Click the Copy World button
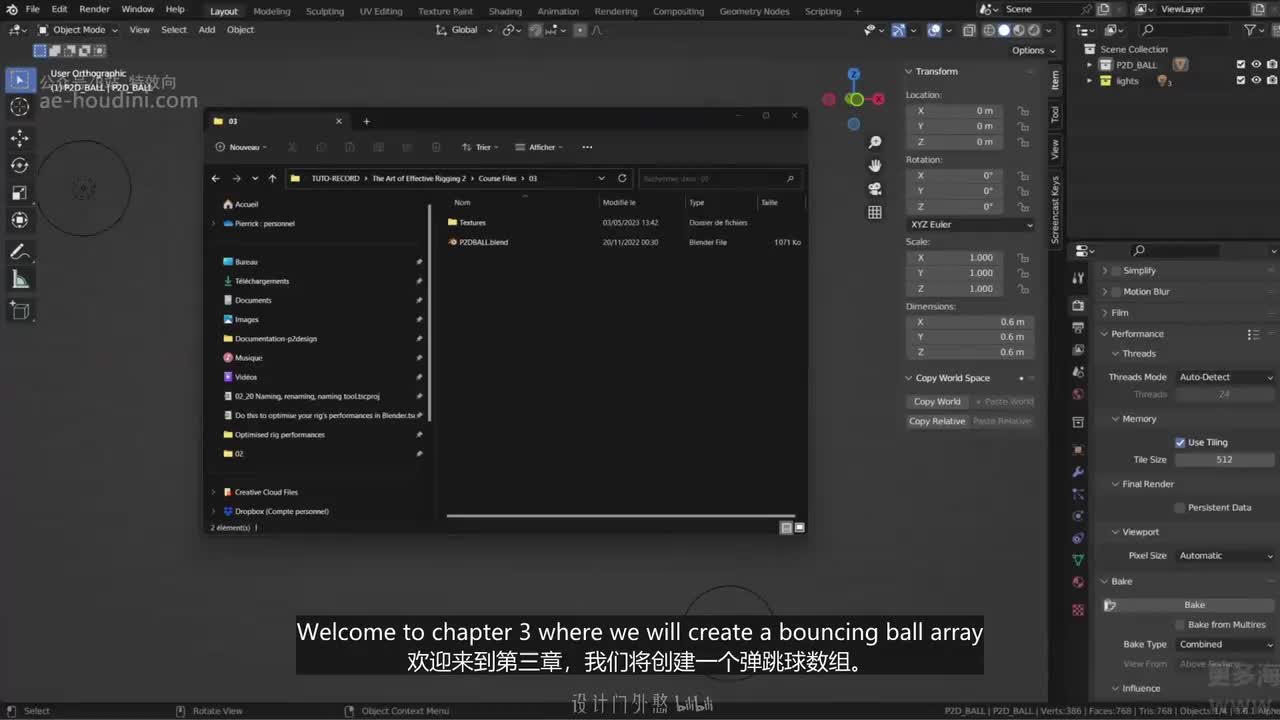 pos(937,401)
